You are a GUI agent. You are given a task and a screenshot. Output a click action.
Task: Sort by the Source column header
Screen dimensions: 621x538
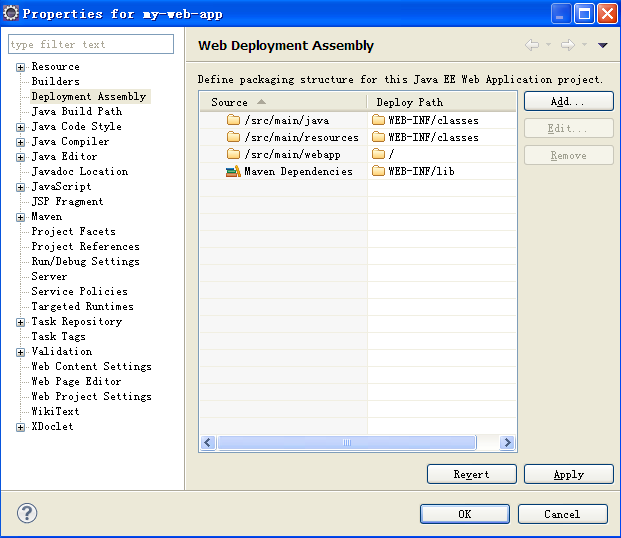[x=283, y=102]
